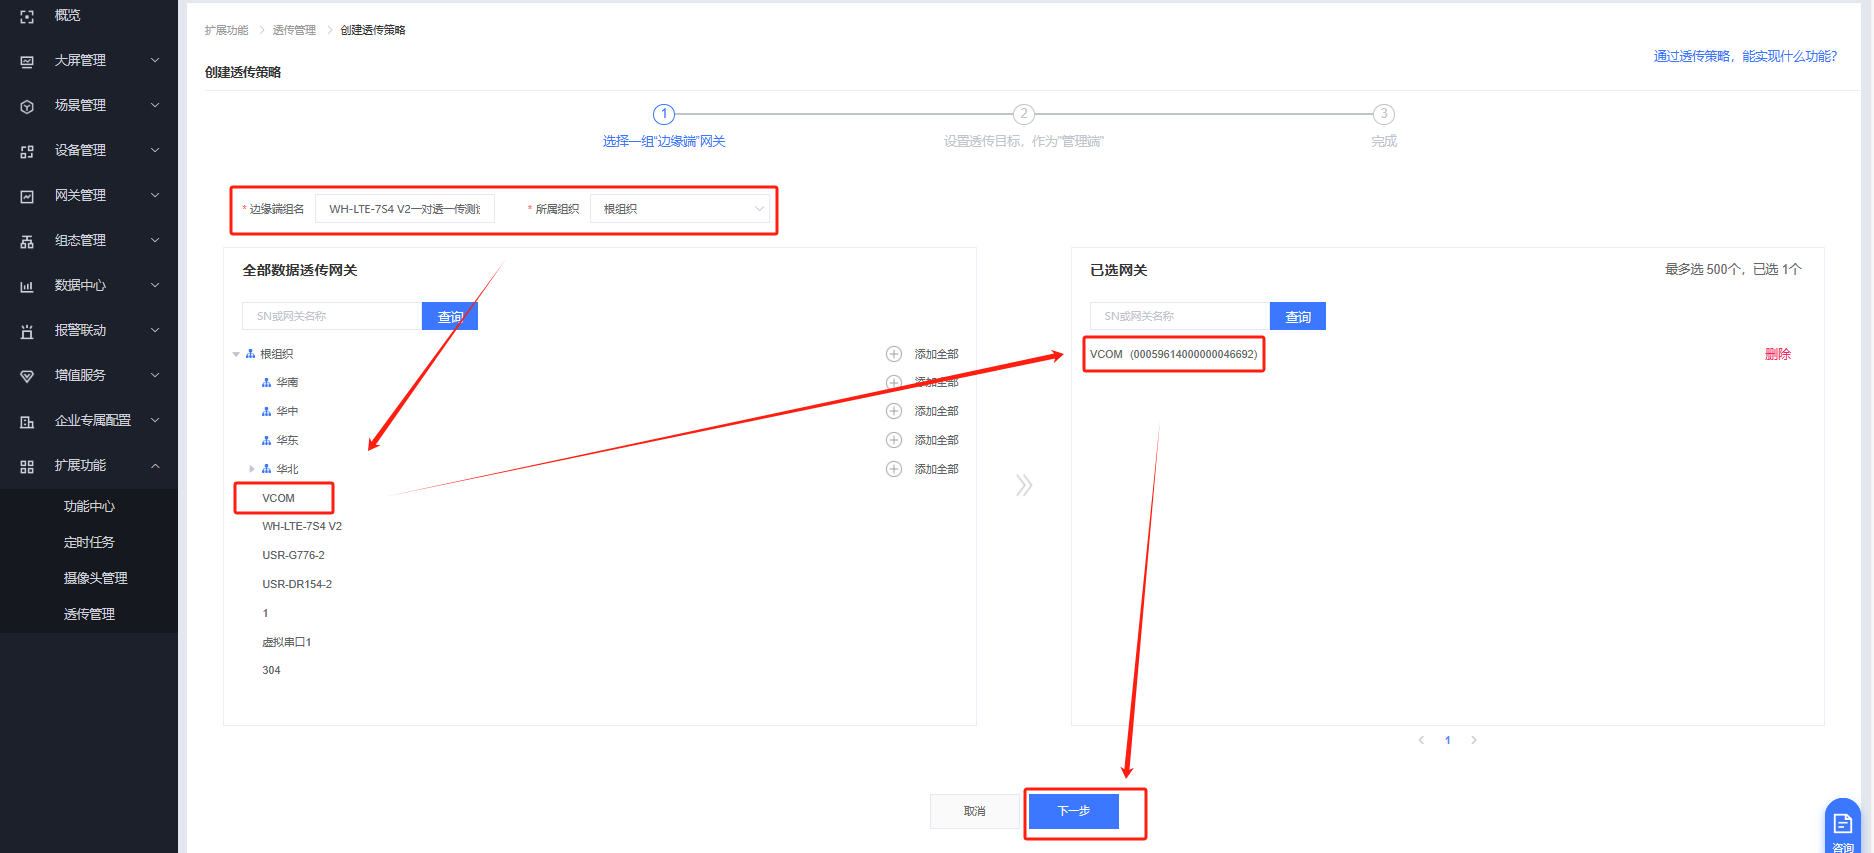Click the 报警联动 alarm icon
Viewport: 1874px width, 853px height.
coord(27,331)
